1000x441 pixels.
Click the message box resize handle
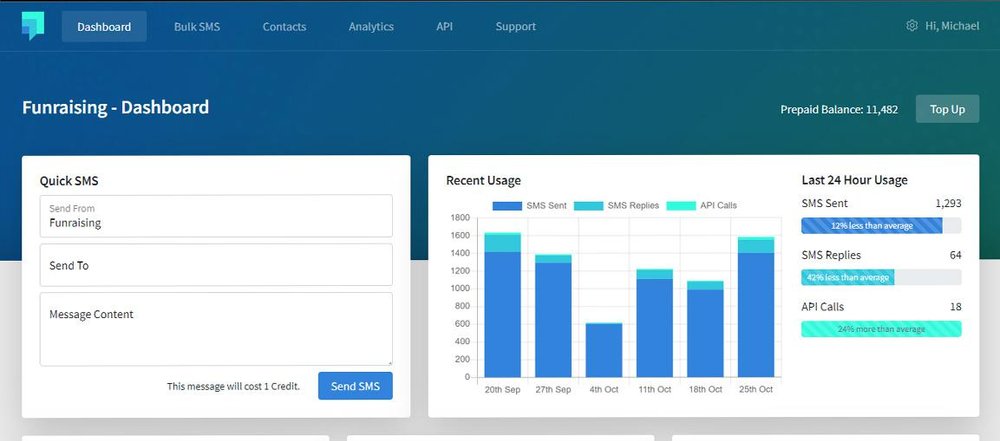(390, 363)
